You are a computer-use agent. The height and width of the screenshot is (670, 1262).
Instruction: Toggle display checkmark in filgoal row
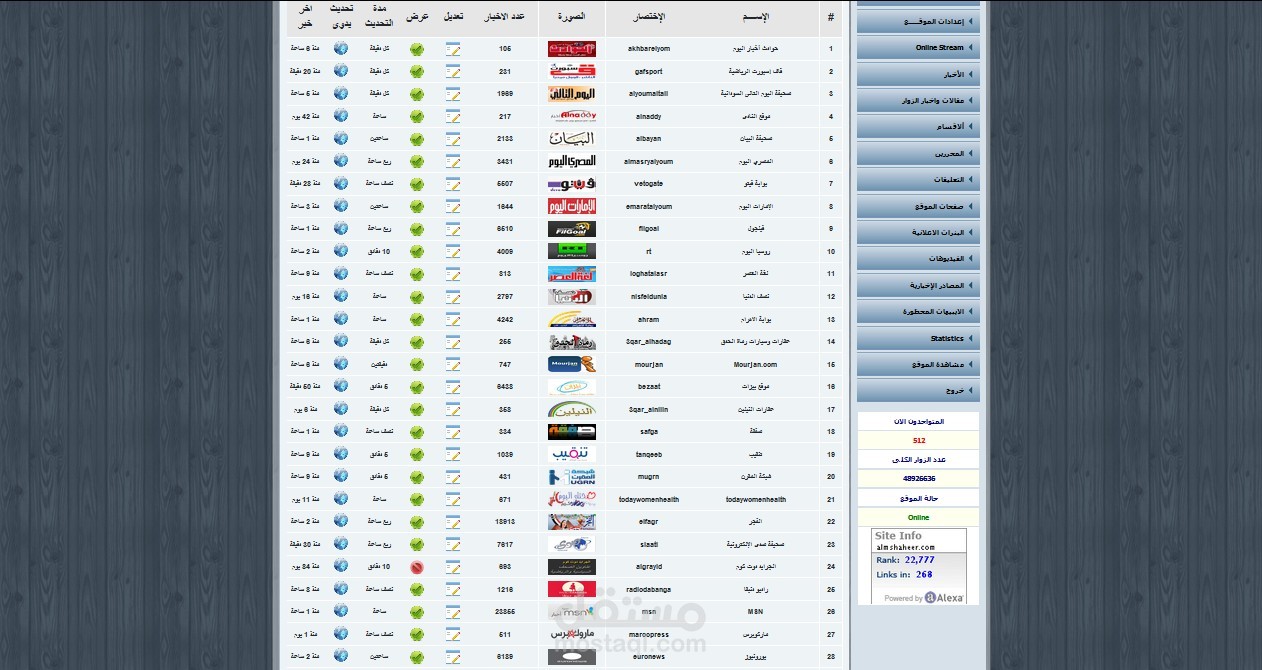click(417, 228)
